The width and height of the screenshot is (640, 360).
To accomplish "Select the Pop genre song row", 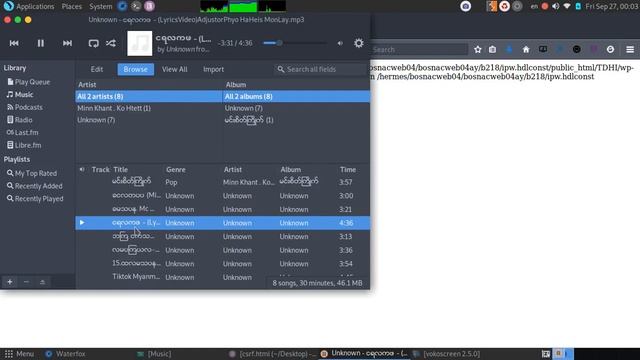I will pyautogui.click(x=223, y=182).
